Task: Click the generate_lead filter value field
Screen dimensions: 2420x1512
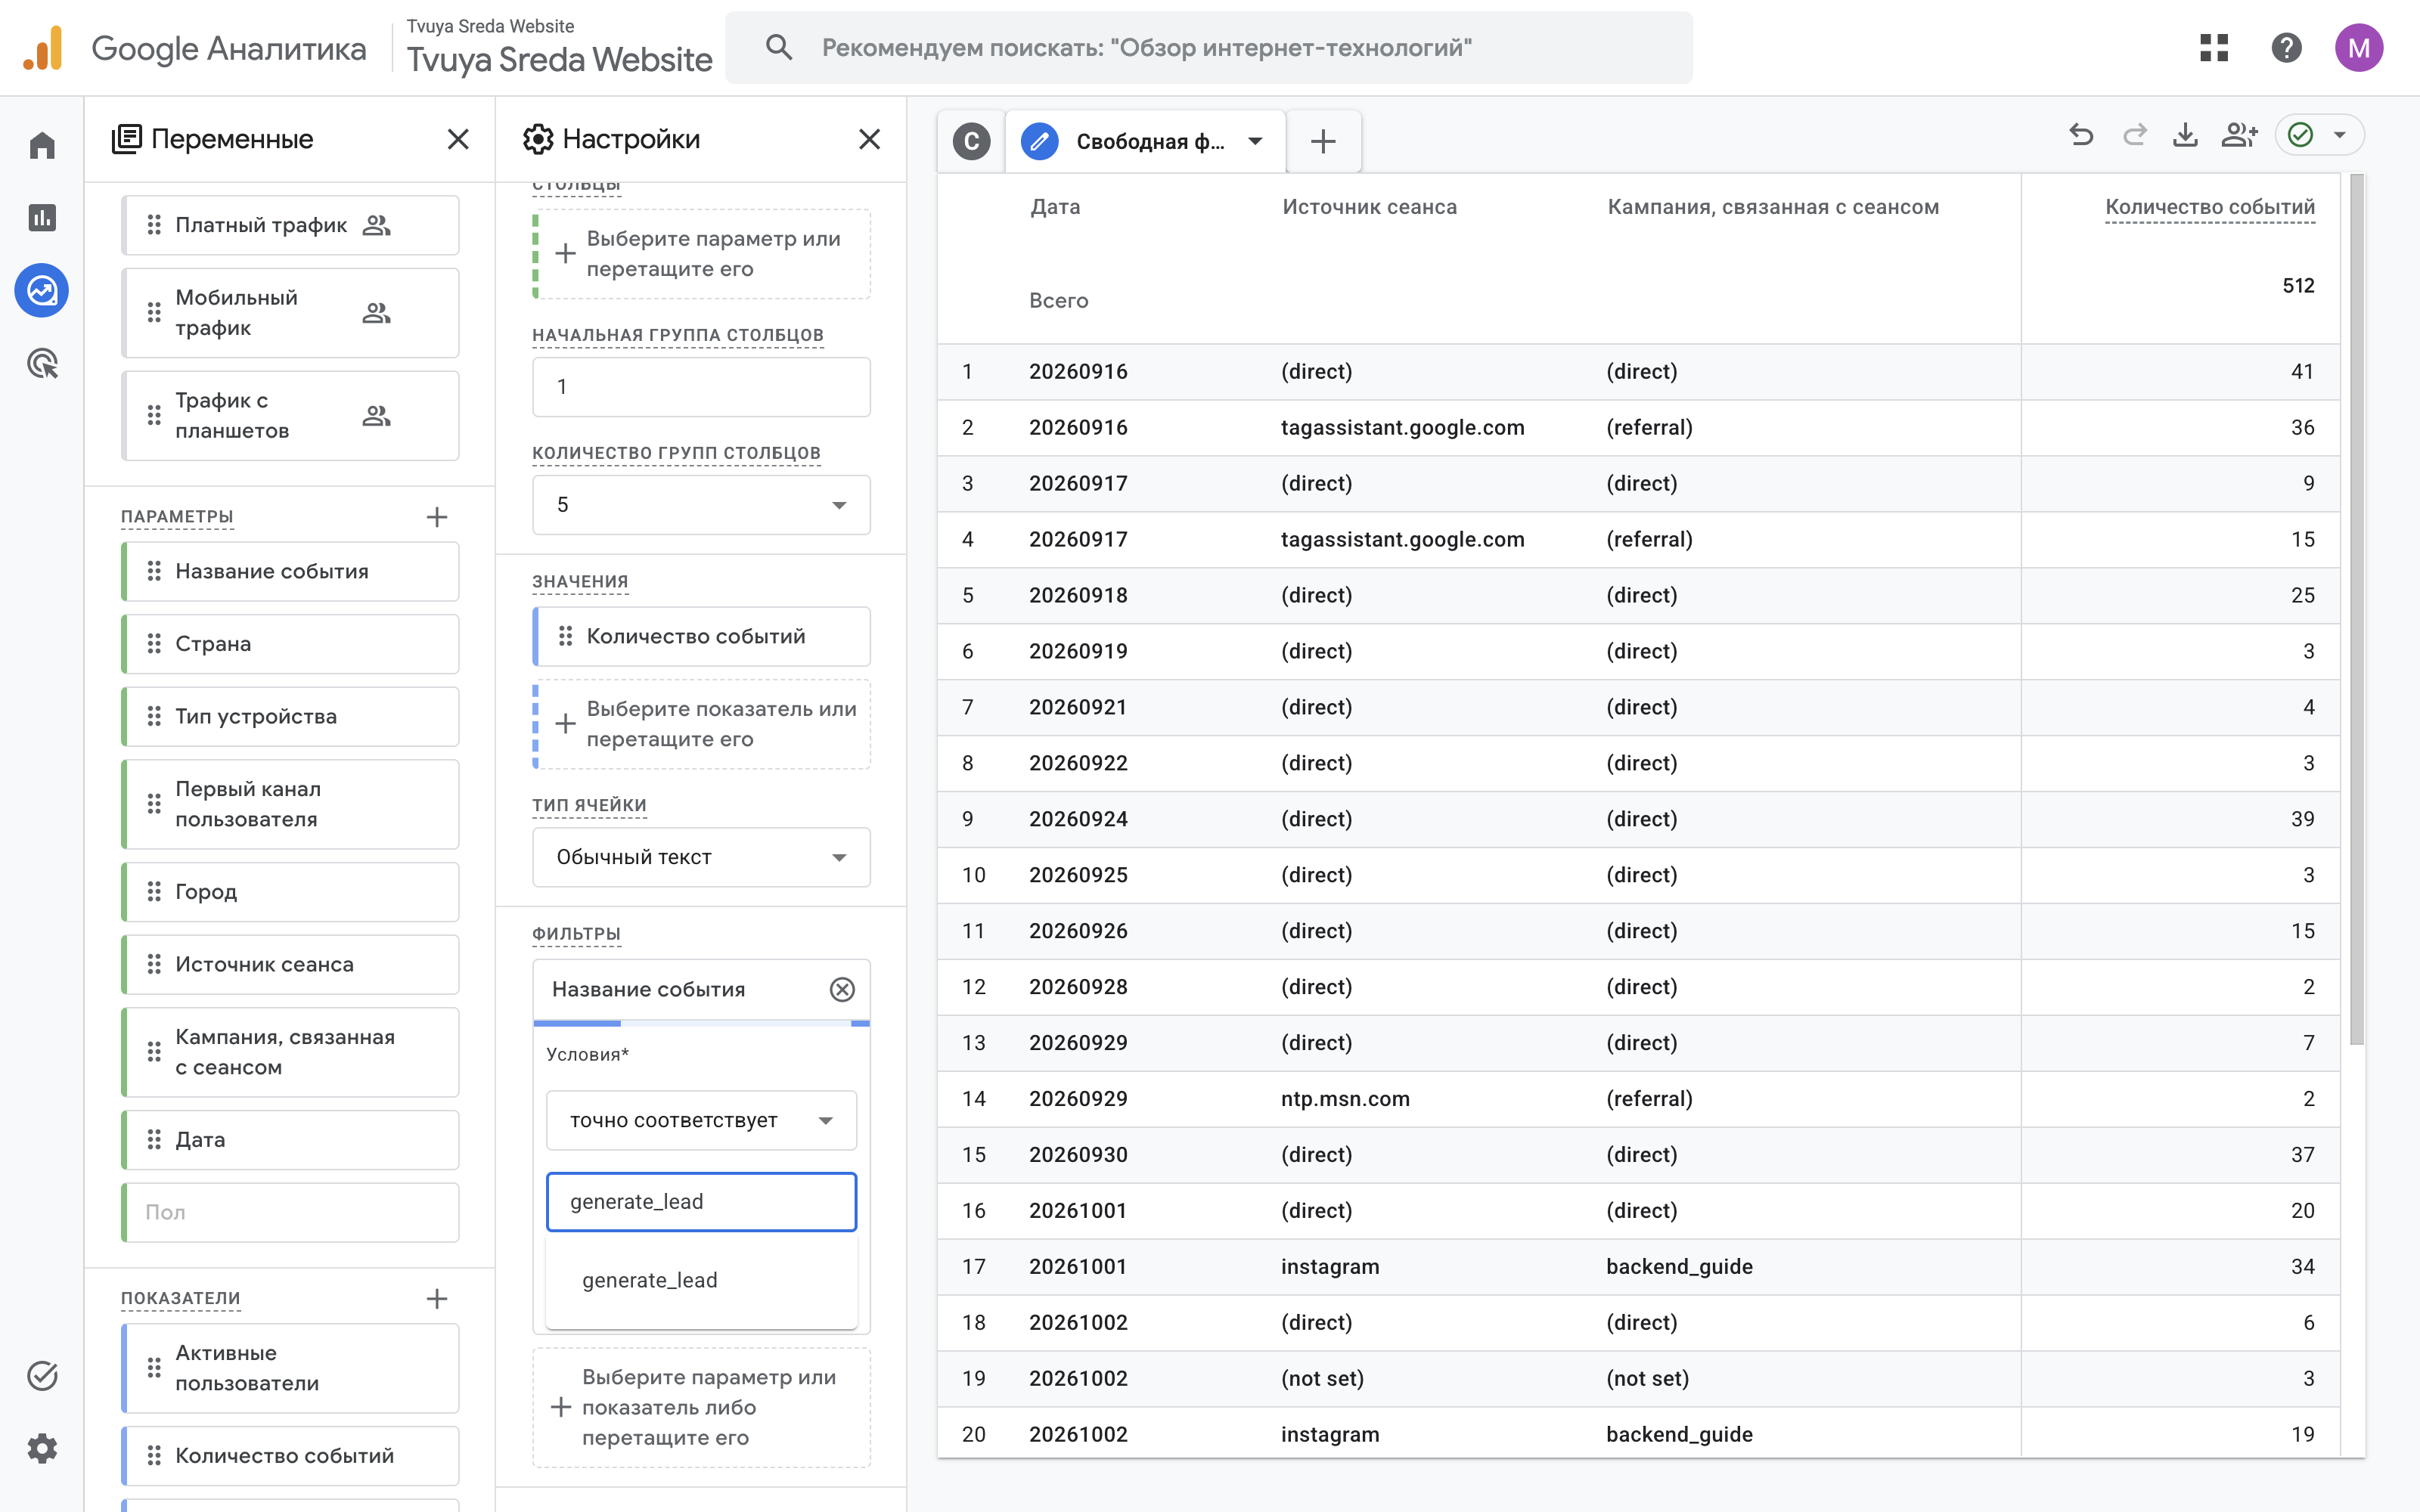Action: click(701, 1201)
